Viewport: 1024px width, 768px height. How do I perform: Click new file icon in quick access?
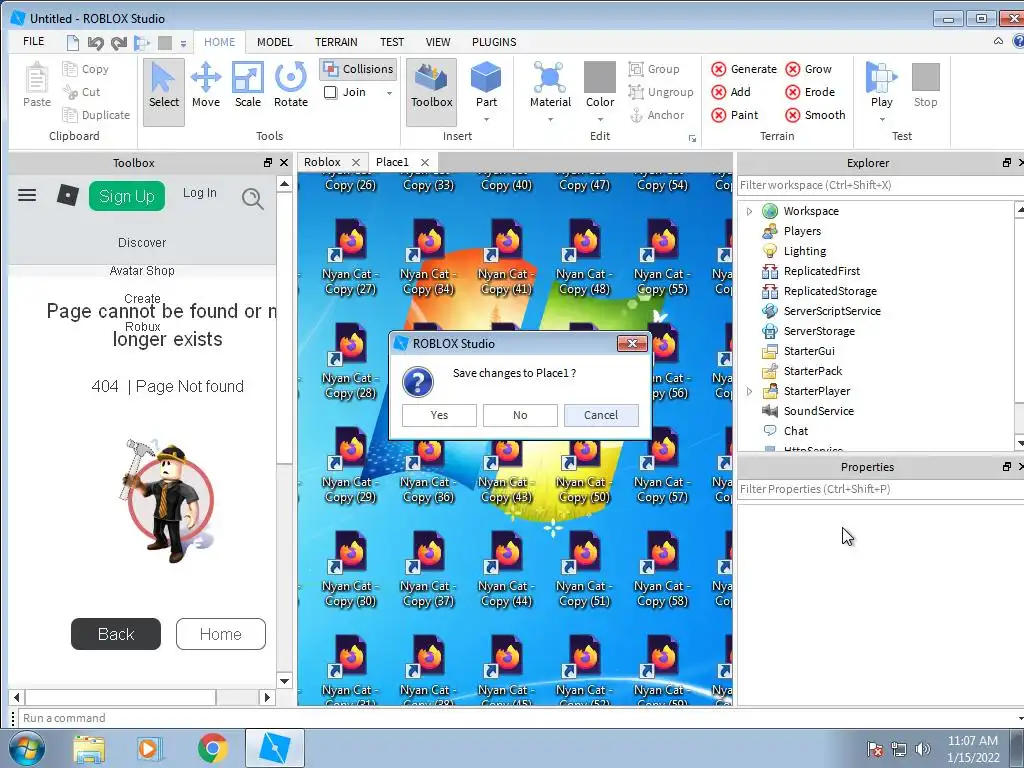[72, 43]
